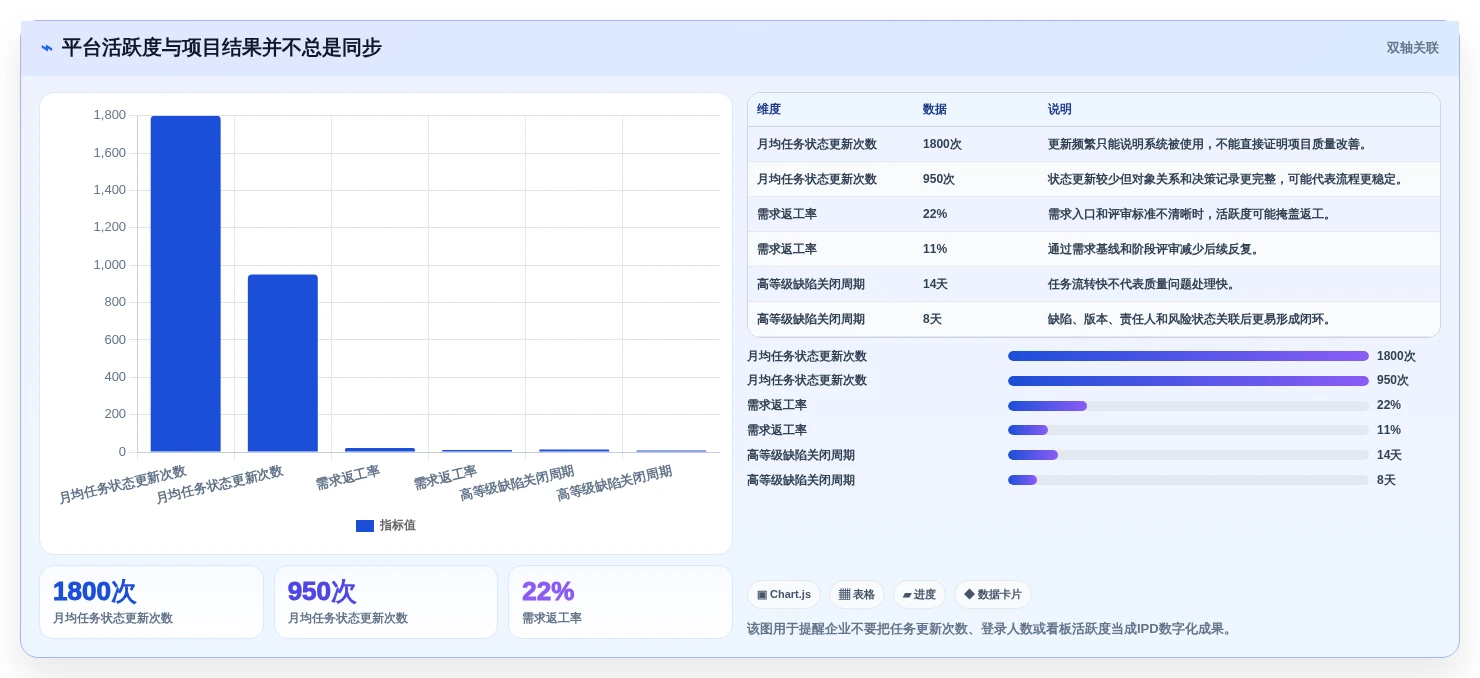Select the Chart.js chip
This screenshot has width=1480, height=678.
(x=784, y=595)
